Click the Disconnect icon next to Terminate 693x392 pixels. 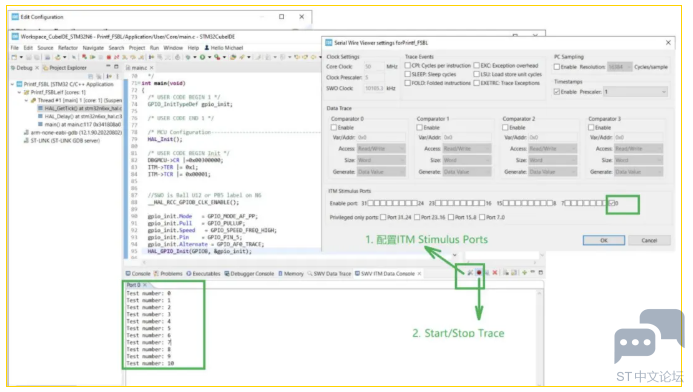[x=117, y=57]
